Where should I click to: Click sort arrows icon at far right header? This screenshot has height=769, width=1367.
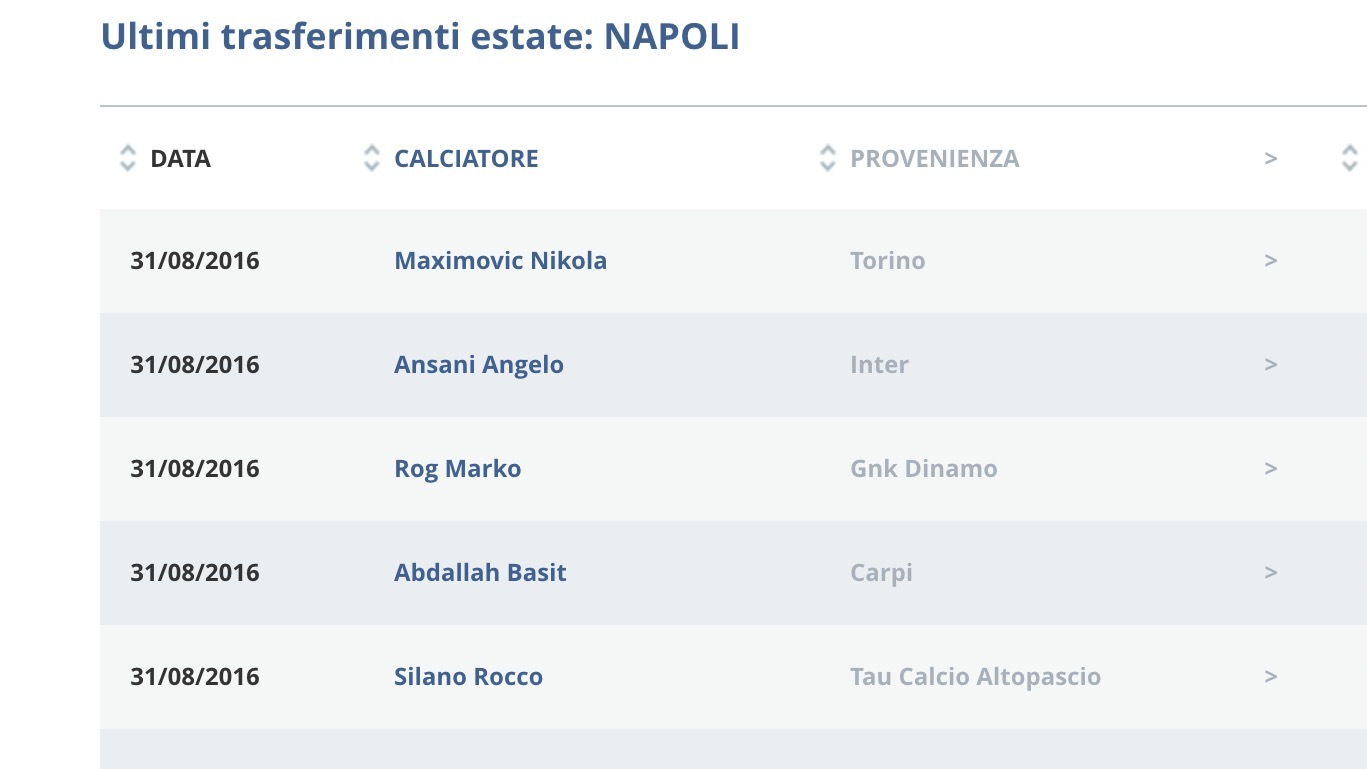1349,158
